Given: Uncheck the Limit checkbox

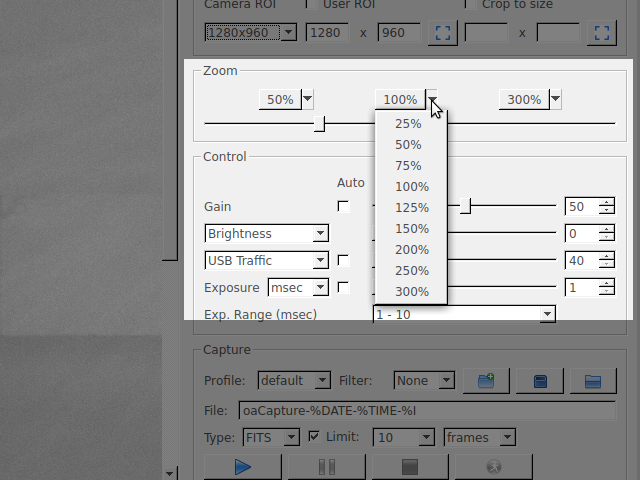Looking at the screenshot, I should tap(314, 437).
